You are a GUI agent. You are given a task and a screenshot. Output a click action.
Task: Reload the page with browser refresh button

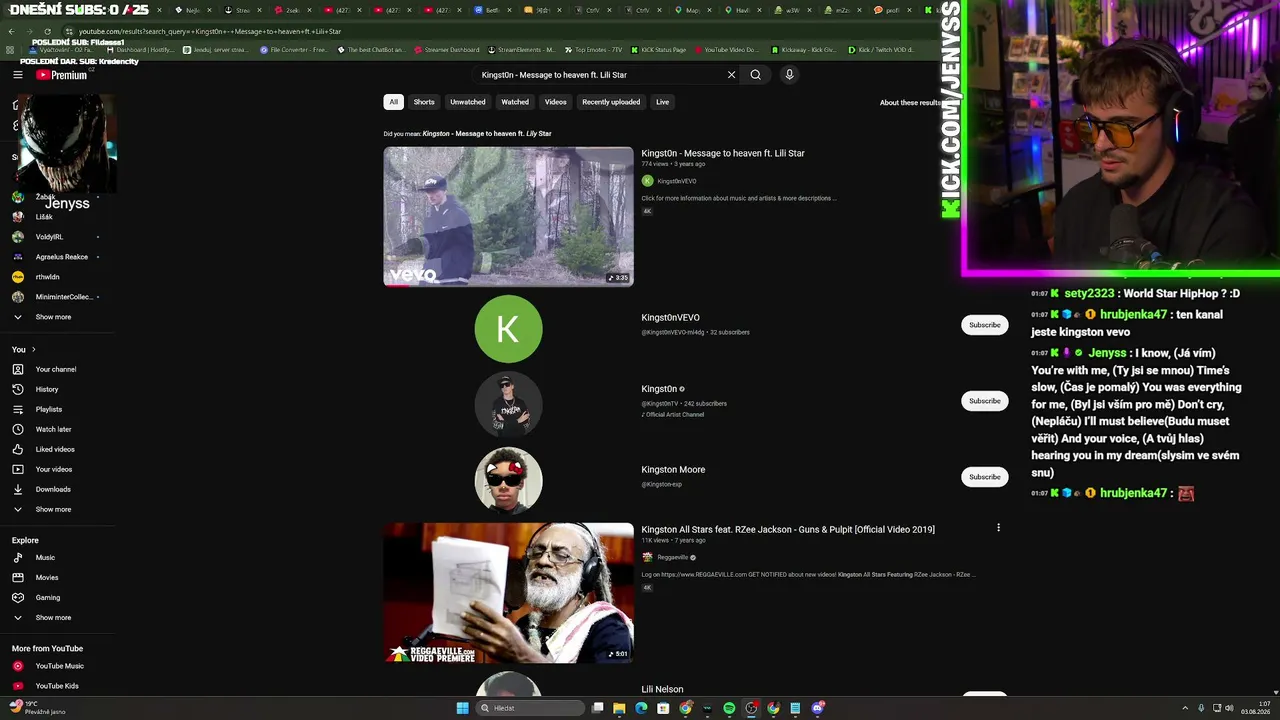47,31
